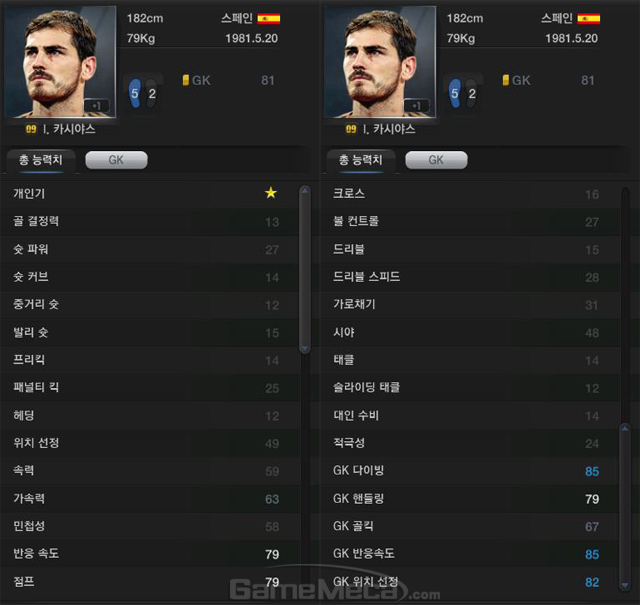Click the right Casillas player portrait
The image size is (640, 605).
380,62
